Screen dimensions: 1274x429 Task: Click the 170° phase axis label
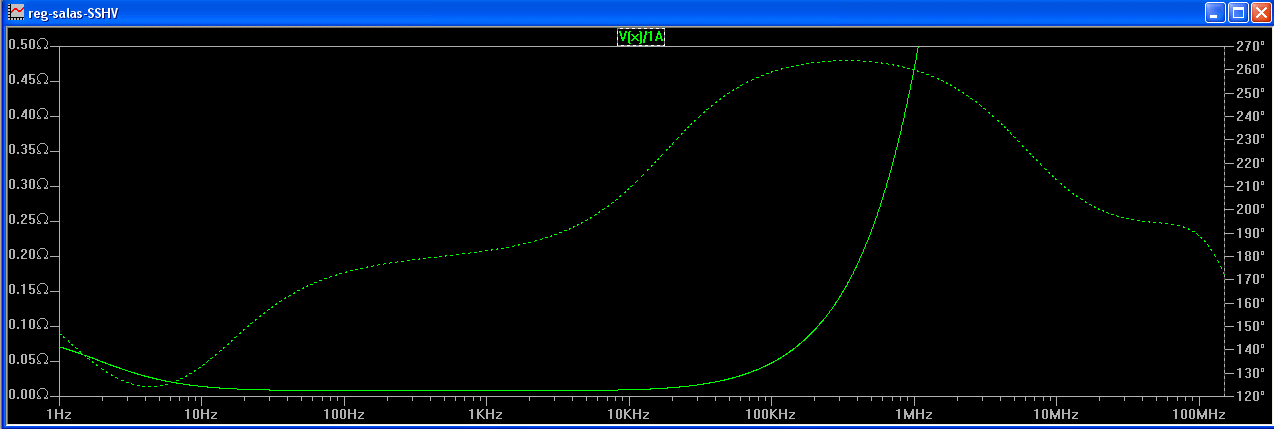coord(1250,279)
